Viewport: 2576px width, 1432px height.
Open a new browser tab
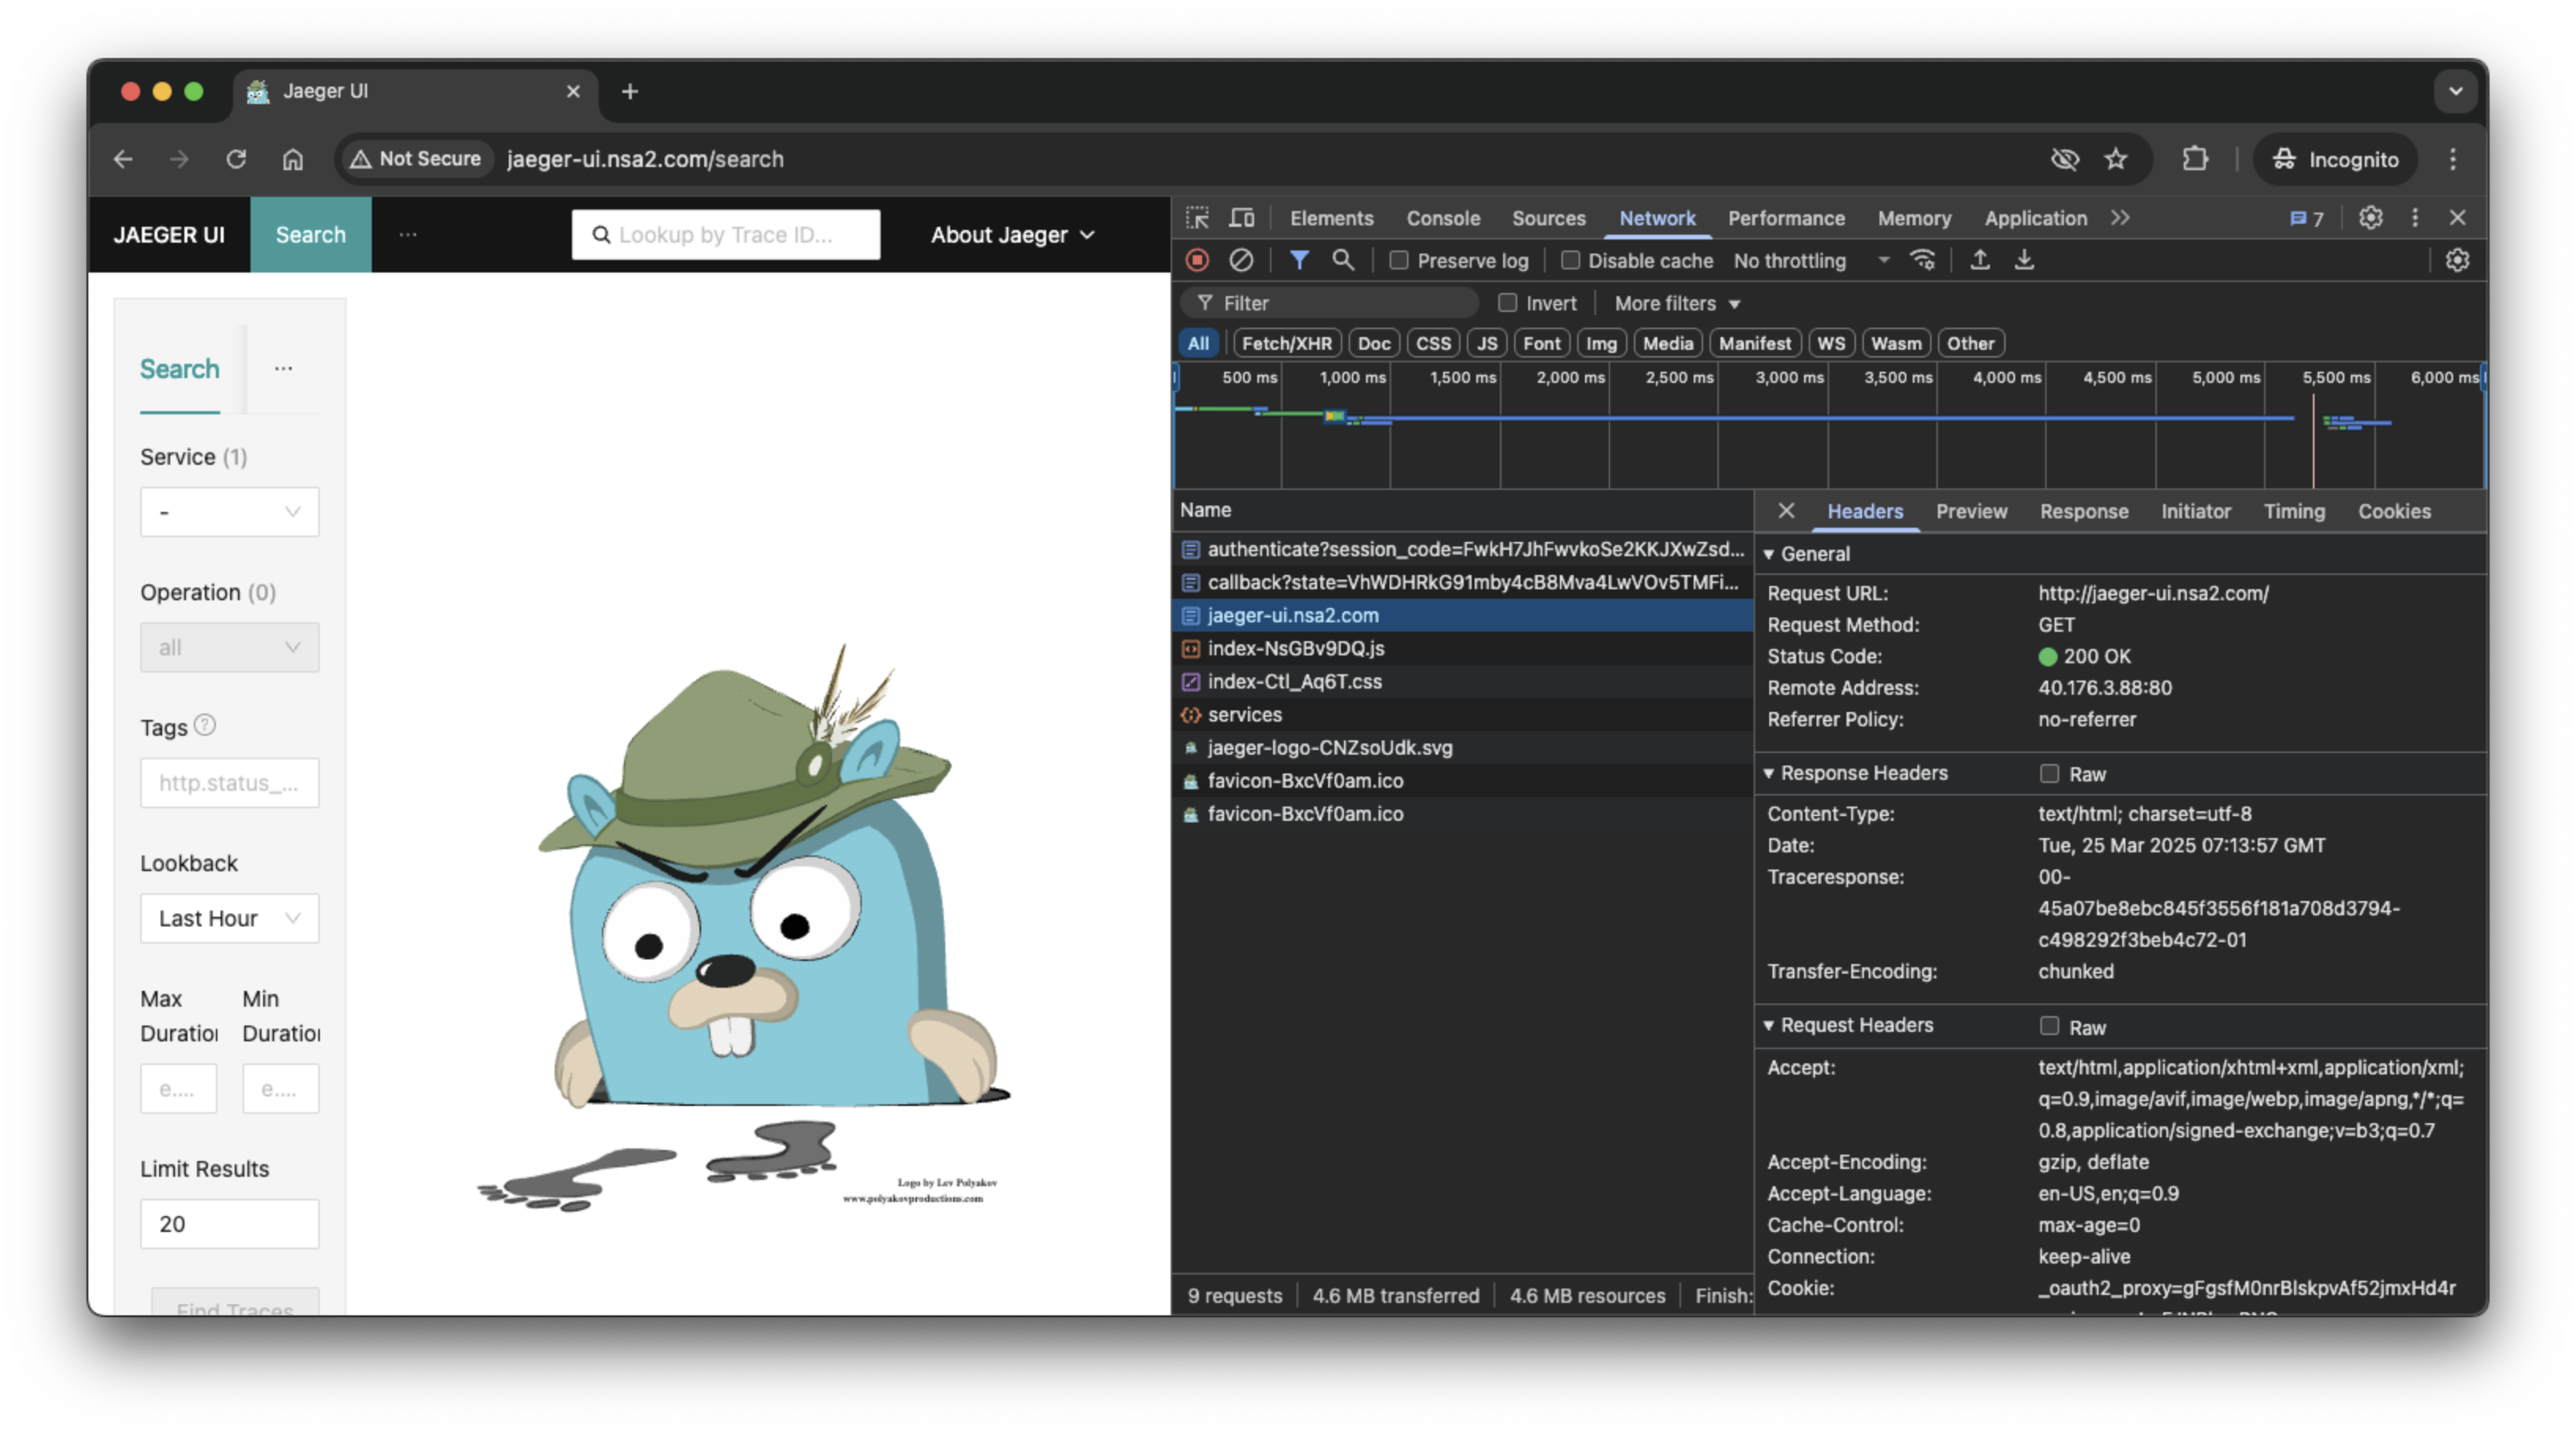tap(629, 92)
